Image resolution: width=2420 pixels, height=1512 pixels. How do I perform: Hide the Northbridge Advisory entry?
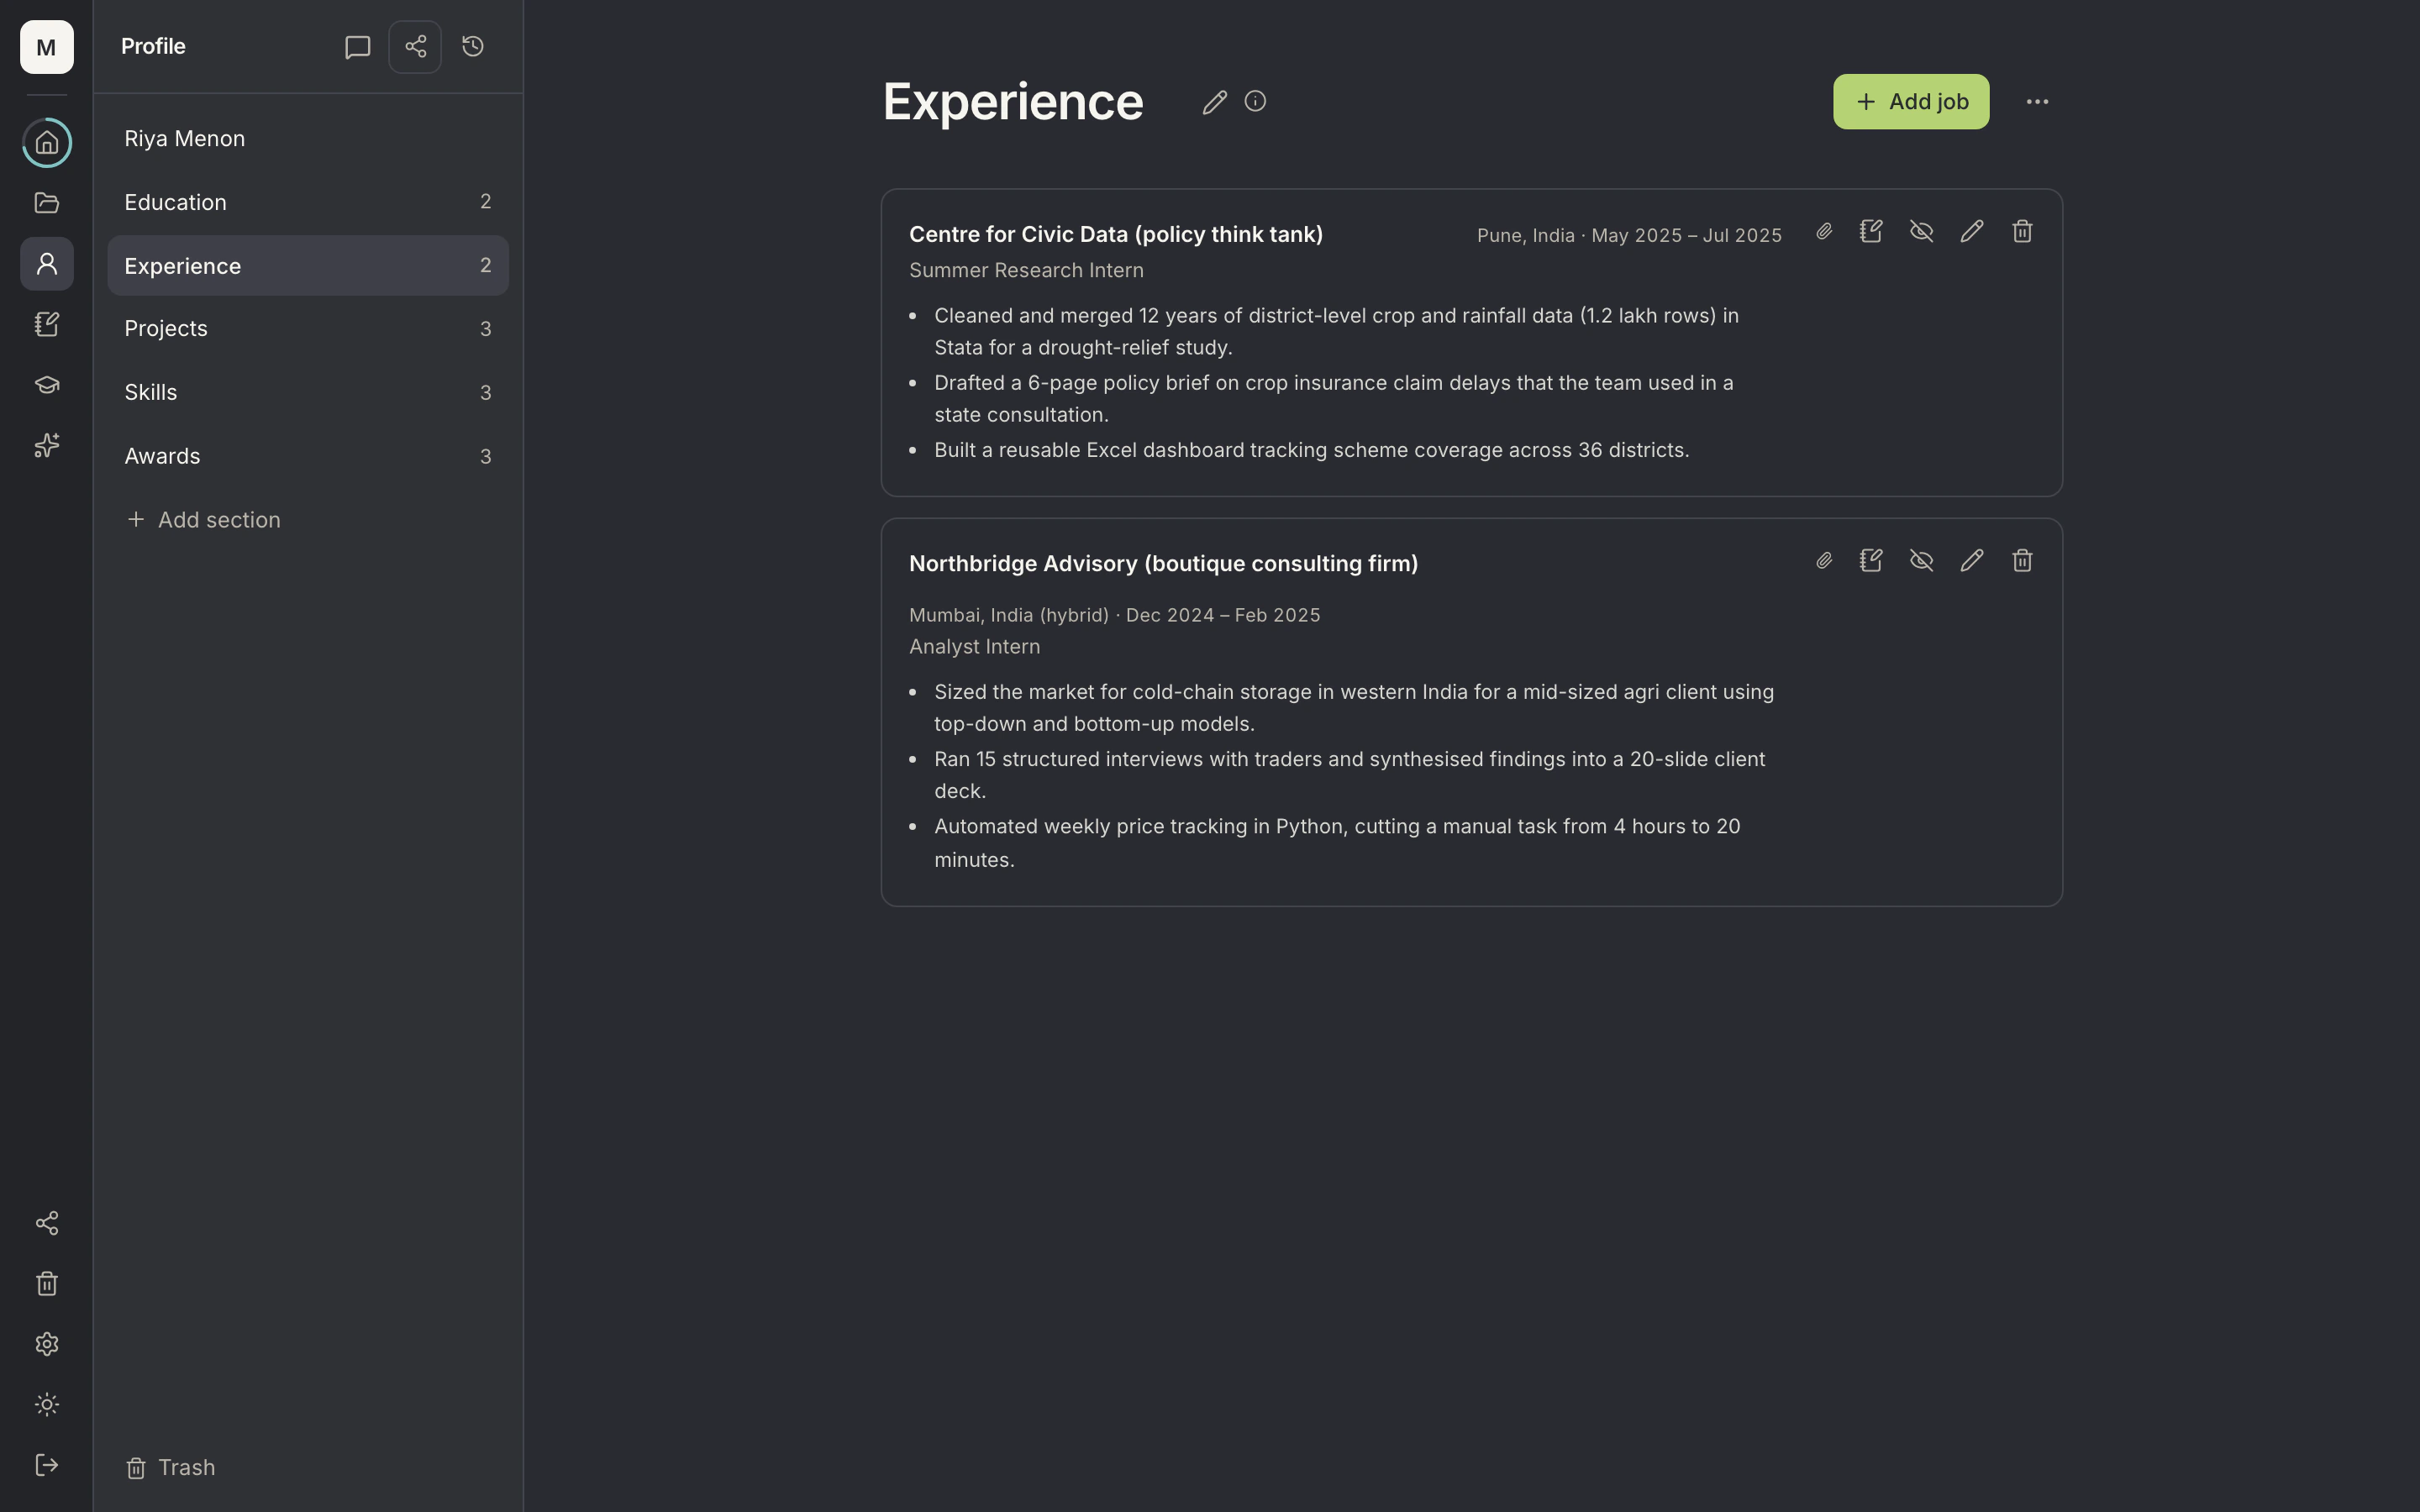point(1921,561)
